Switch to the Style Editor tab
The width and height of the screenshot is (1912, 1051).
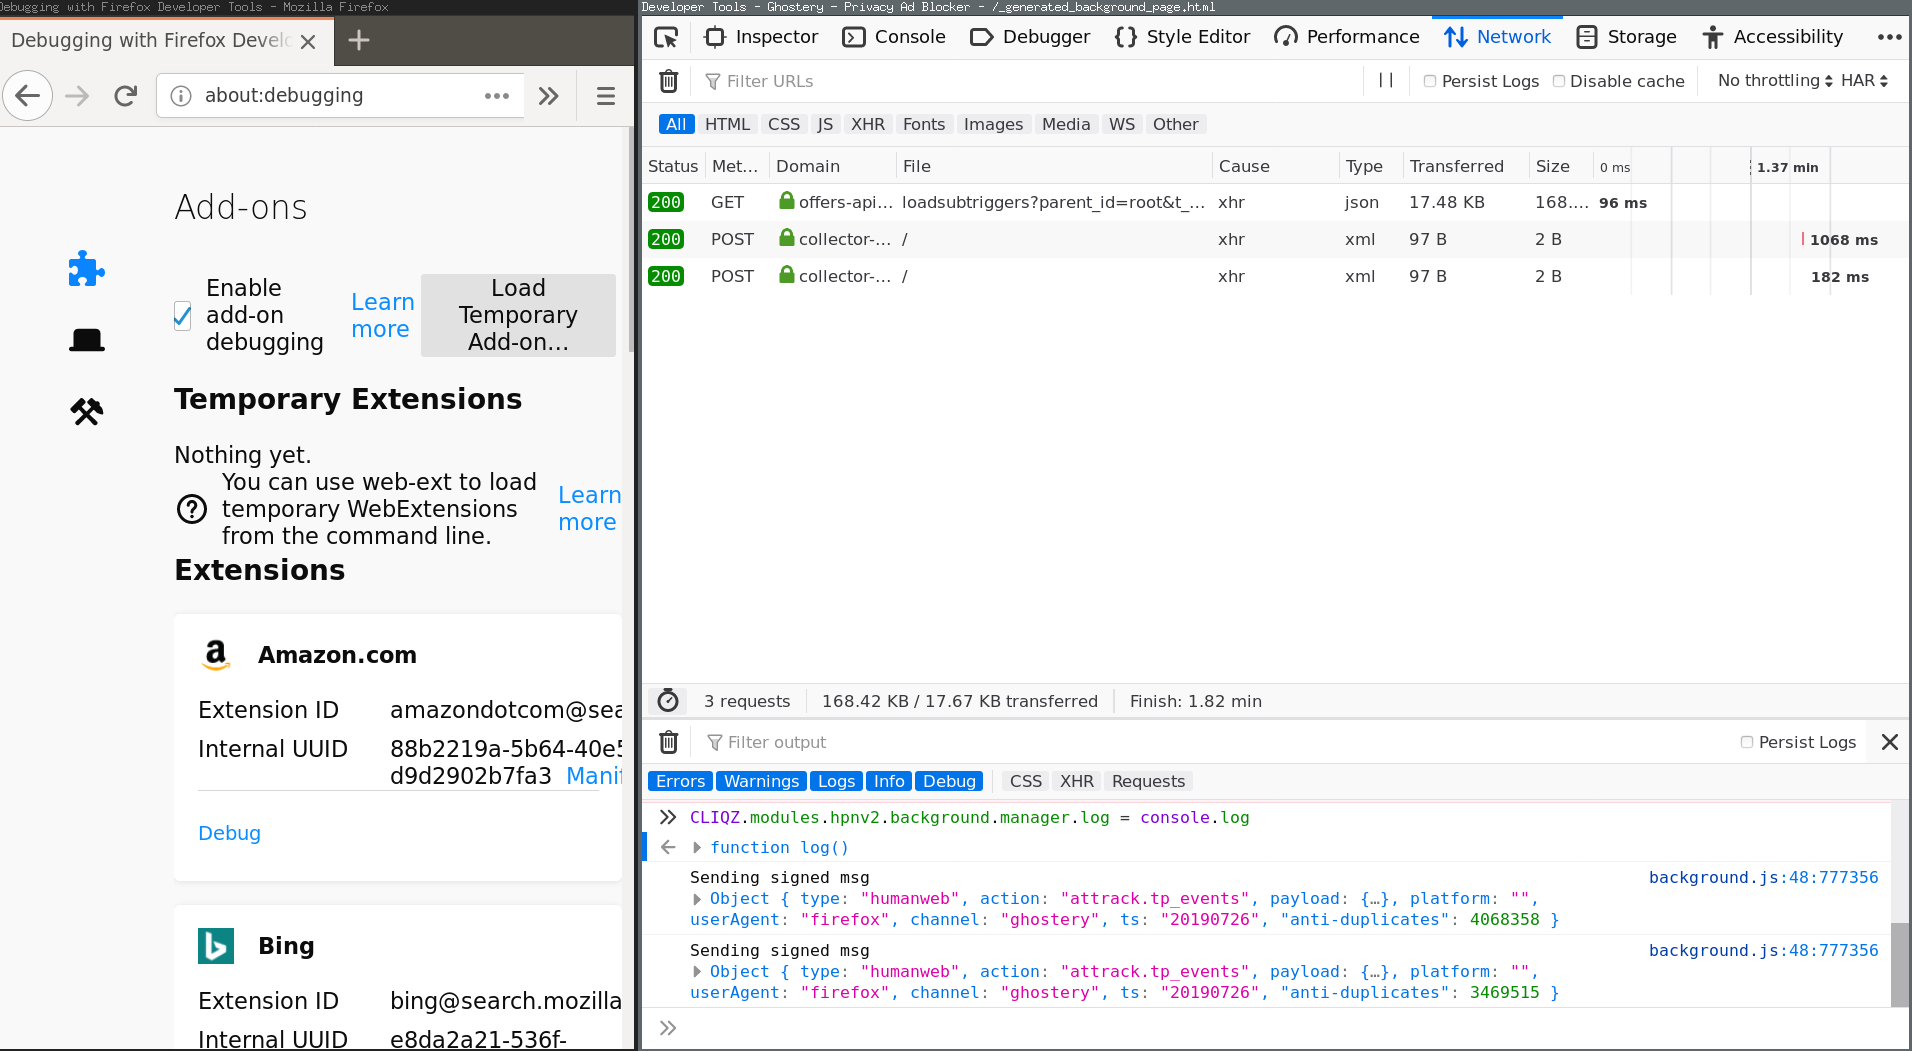click(x=1182, y=37)
